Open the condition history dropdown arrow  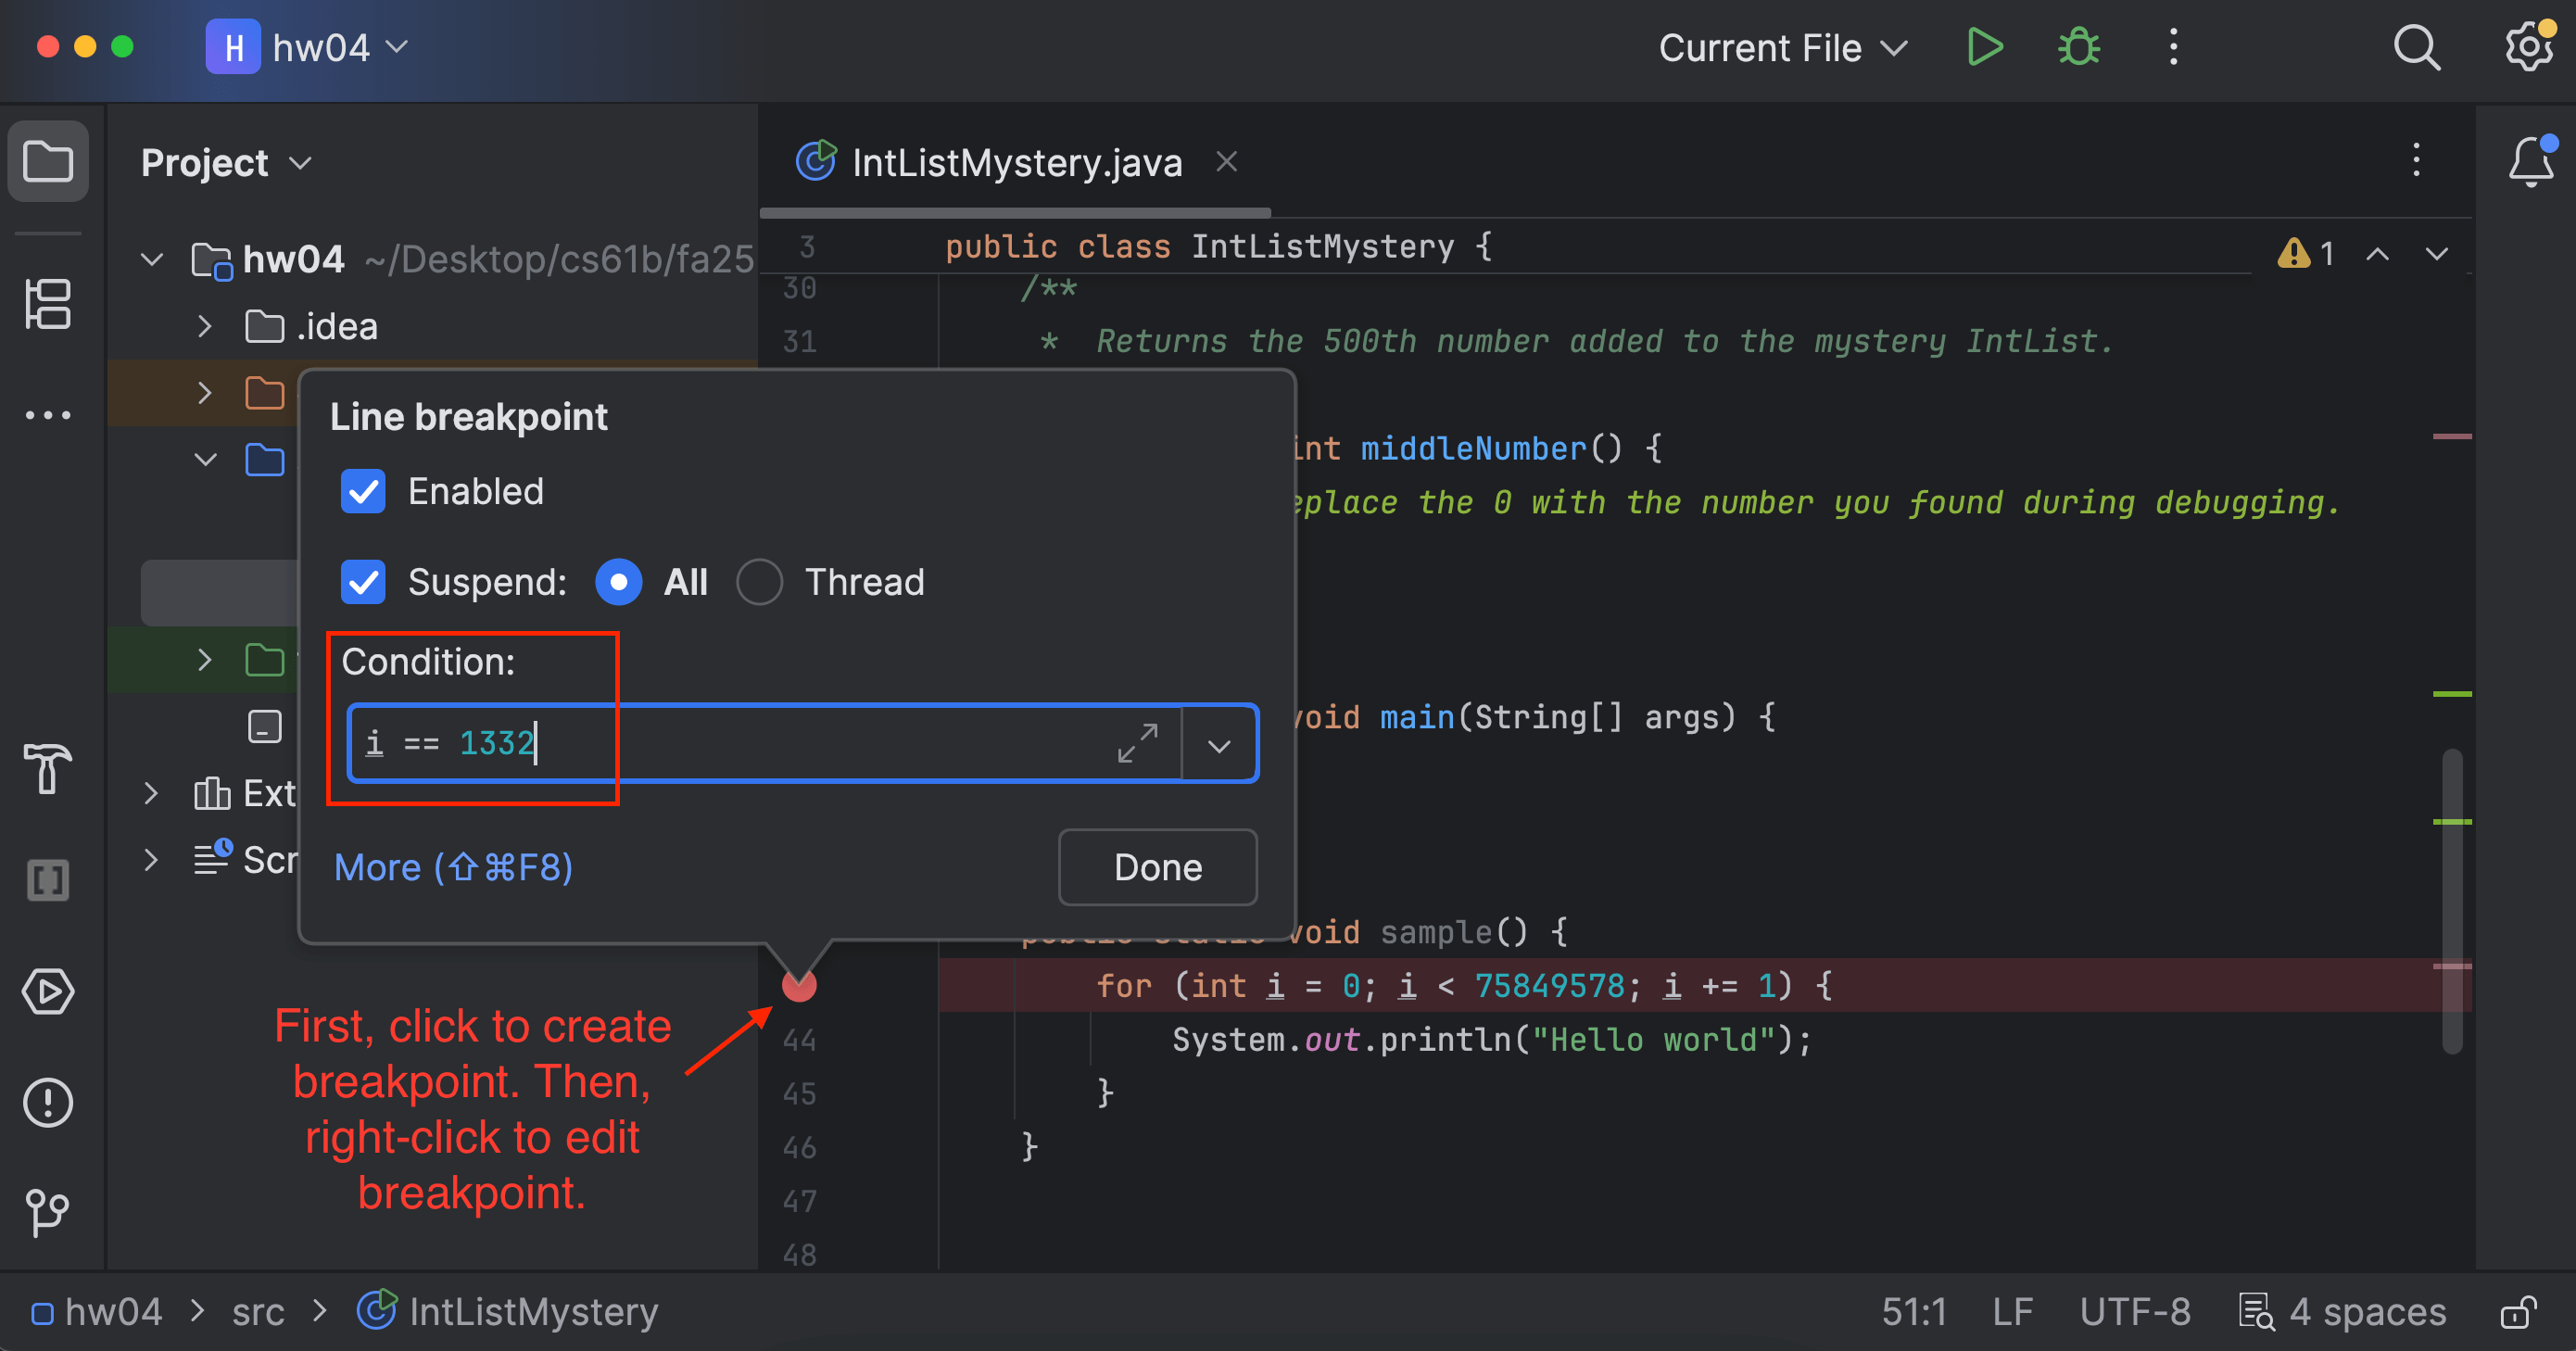(x=1218, y=745)
